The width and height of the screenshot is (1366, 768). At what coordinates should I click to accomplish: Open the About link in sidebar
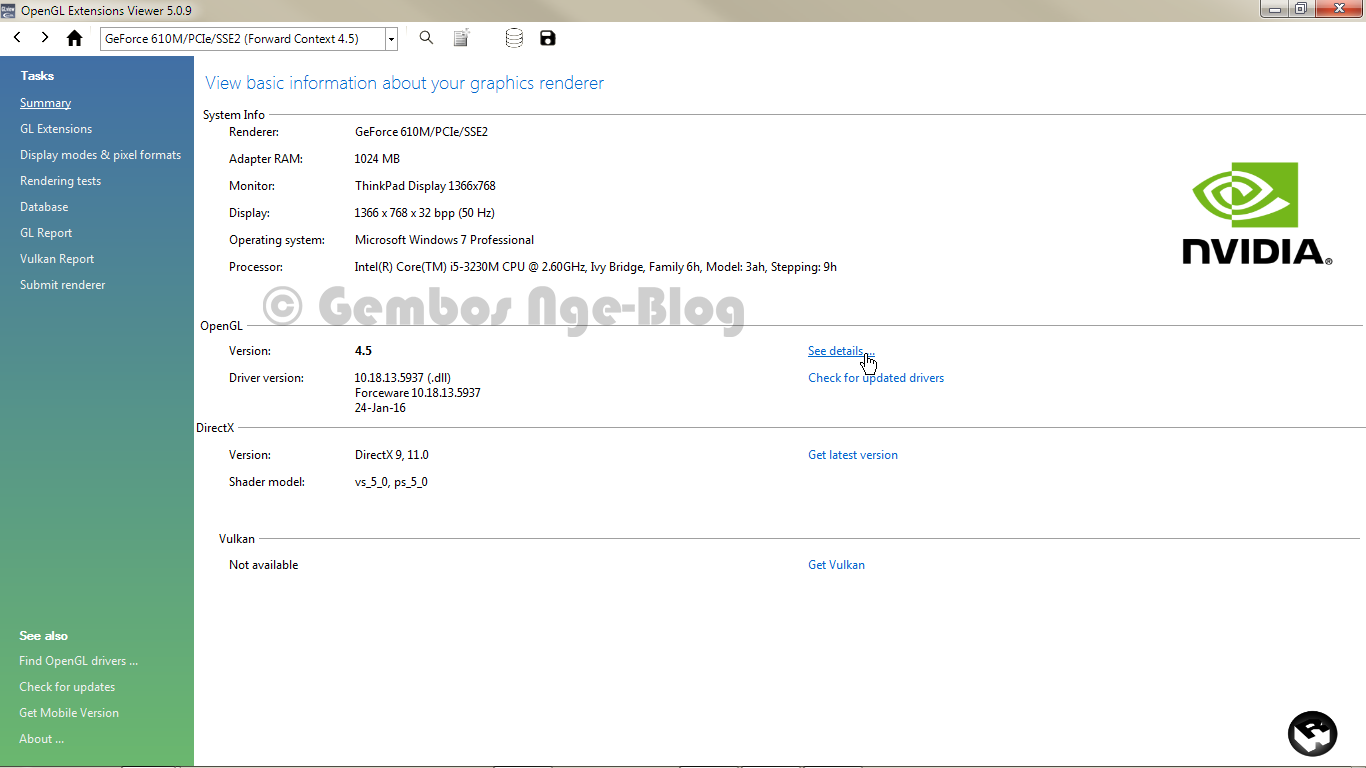41,739
